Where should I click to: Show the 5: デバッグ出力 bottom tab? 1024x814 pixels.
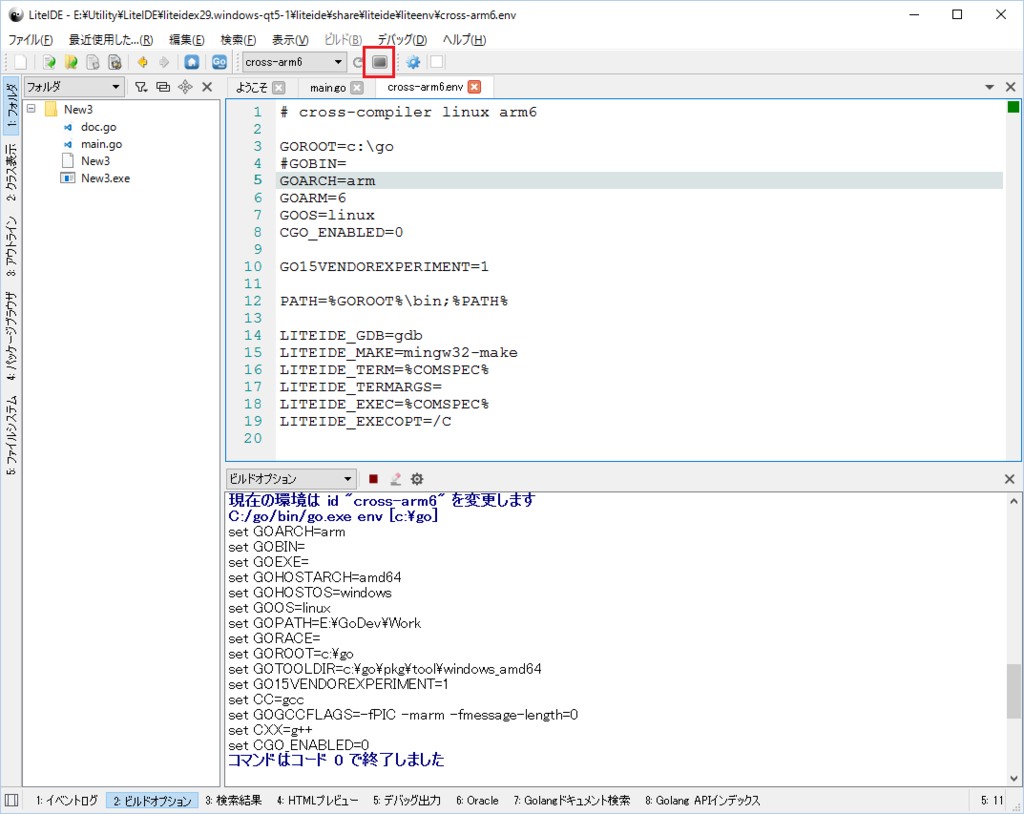click(x=407, y=800)
